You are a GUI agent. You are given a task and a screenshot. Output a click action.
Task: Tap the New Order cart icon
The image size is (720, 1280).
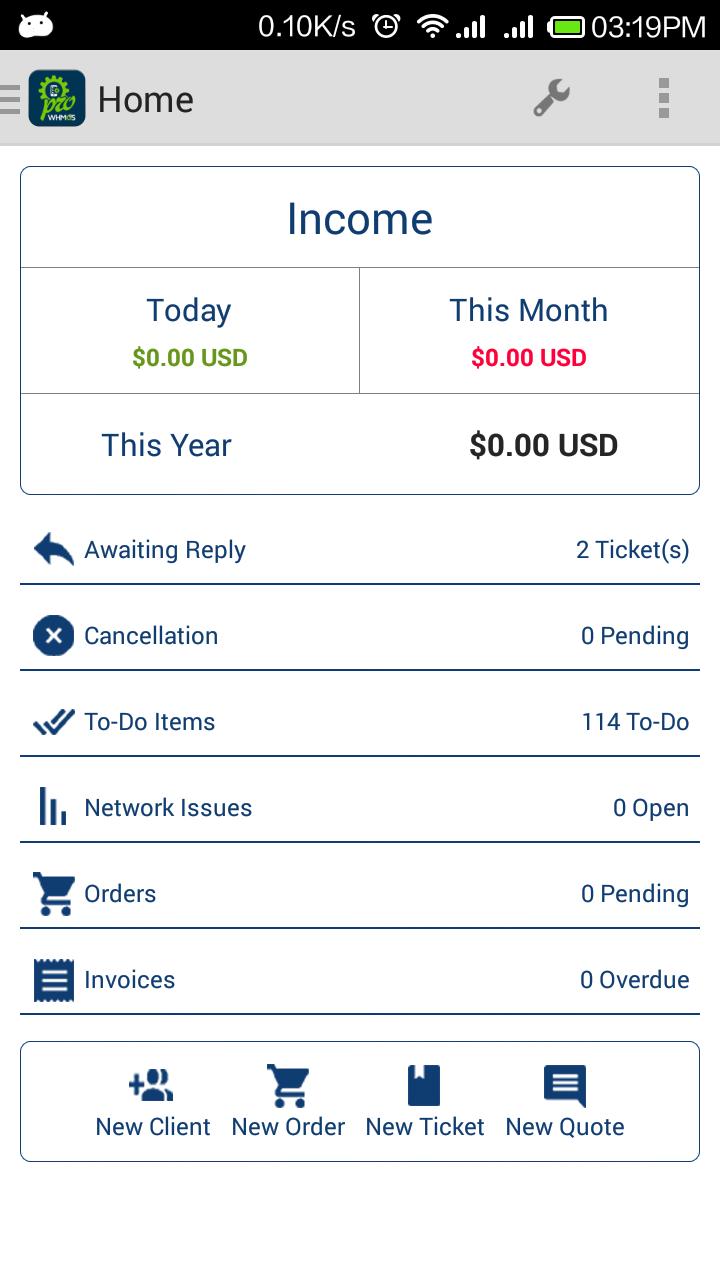[288, 1085]
